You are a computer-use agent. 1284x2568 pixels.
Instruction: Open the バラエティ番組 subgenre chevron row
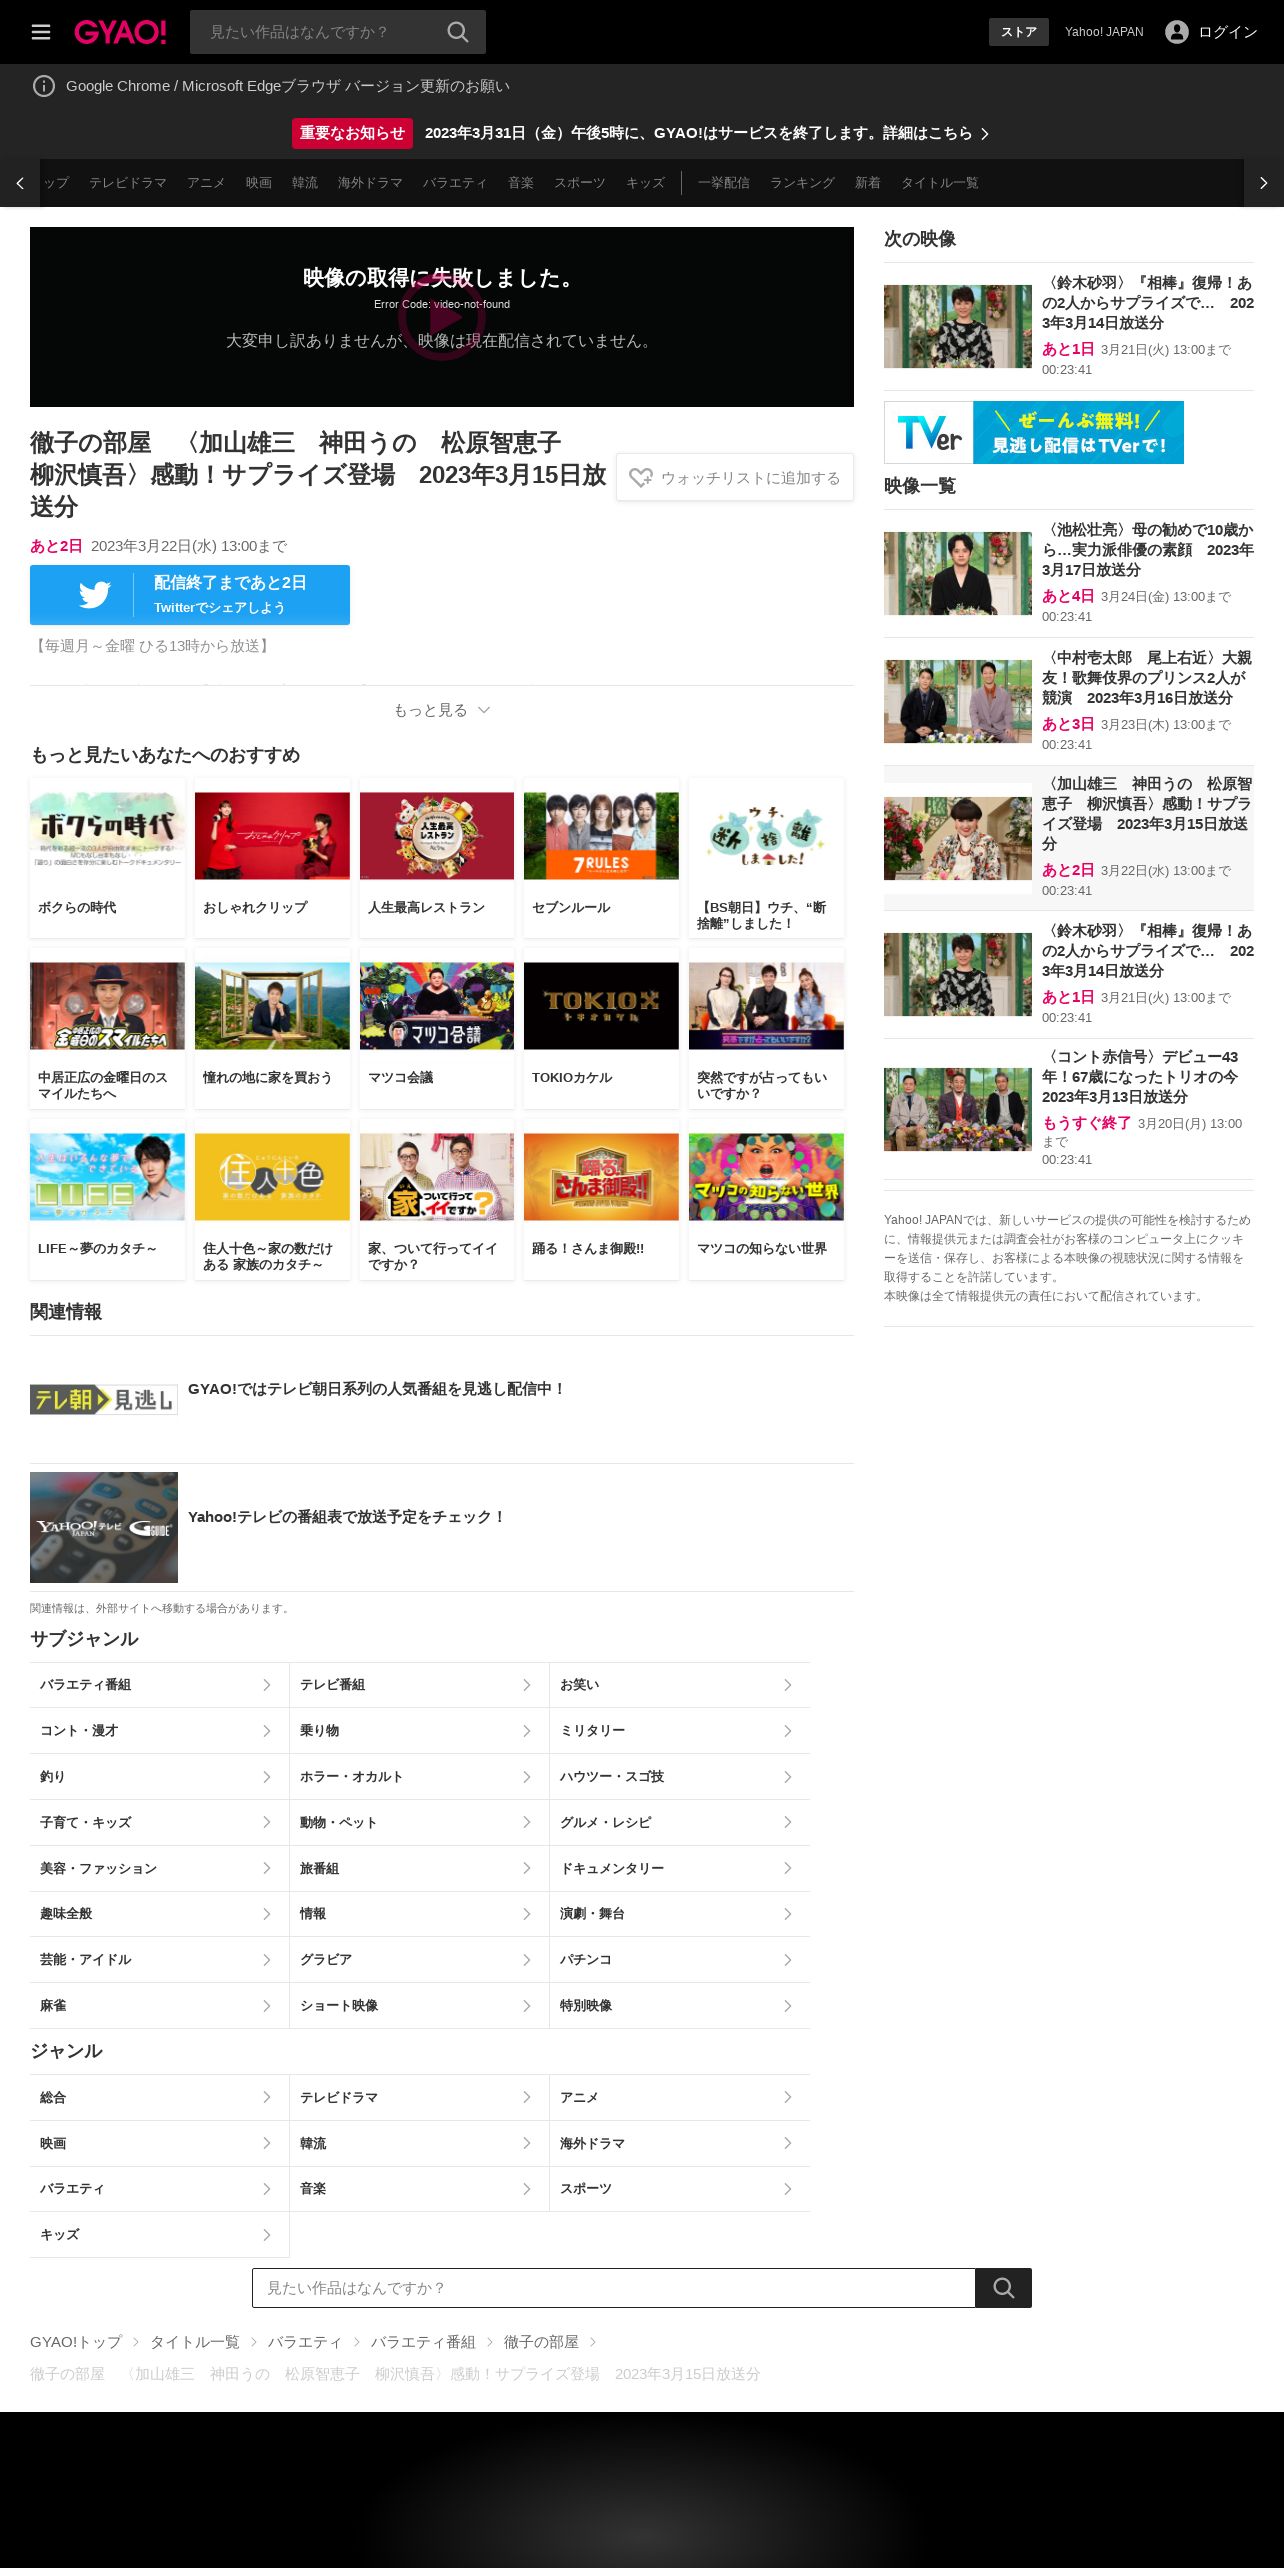(x=159, y=1685)
